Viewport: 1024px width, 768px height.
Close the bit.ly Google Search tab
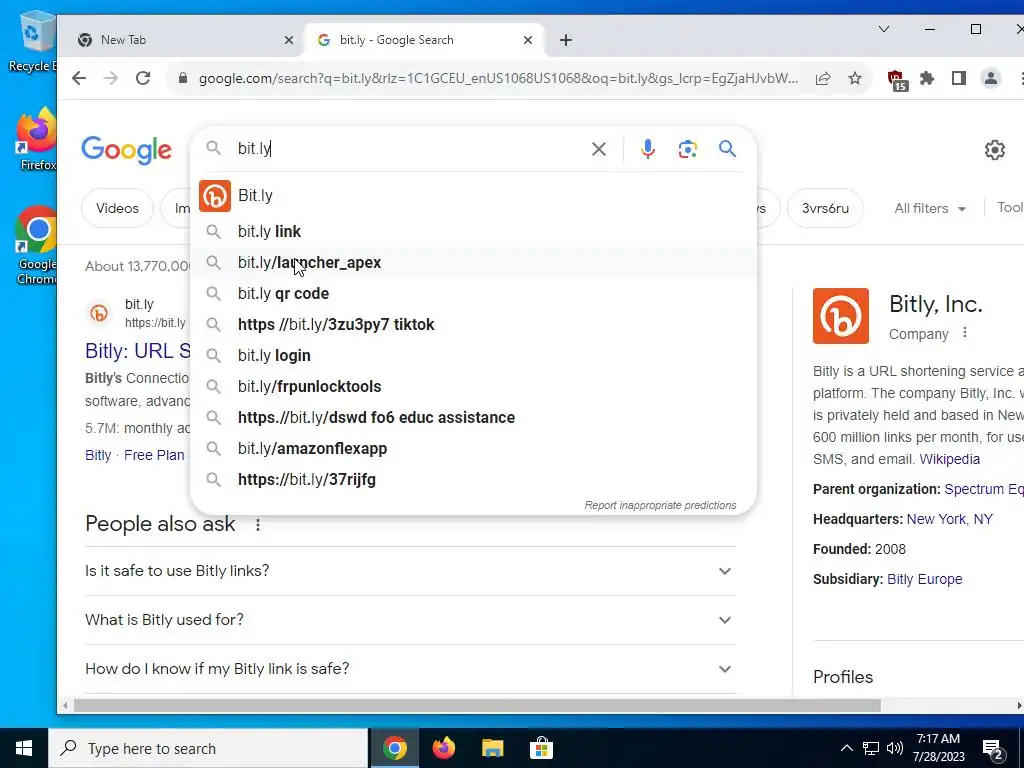(x=528, y=40)
